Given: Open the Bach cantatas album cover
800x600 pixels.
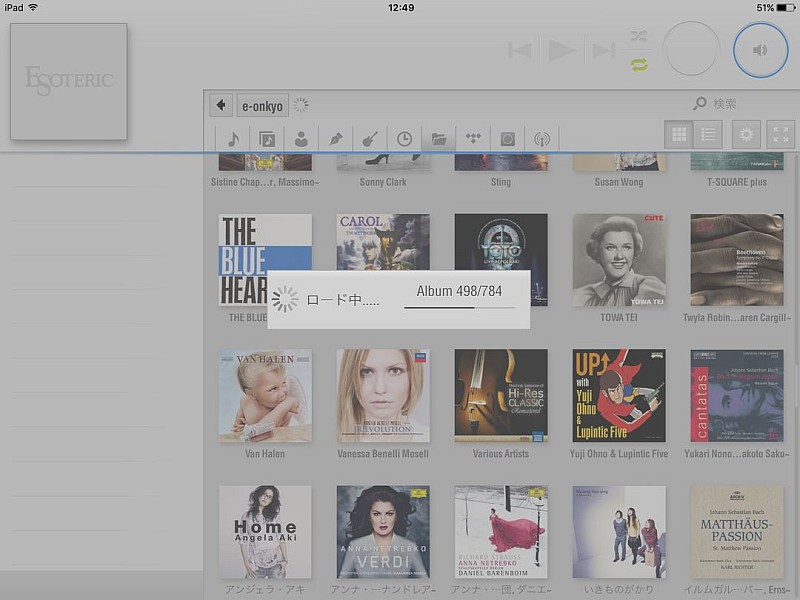Looking at the screenshot, I should (737, 395).
